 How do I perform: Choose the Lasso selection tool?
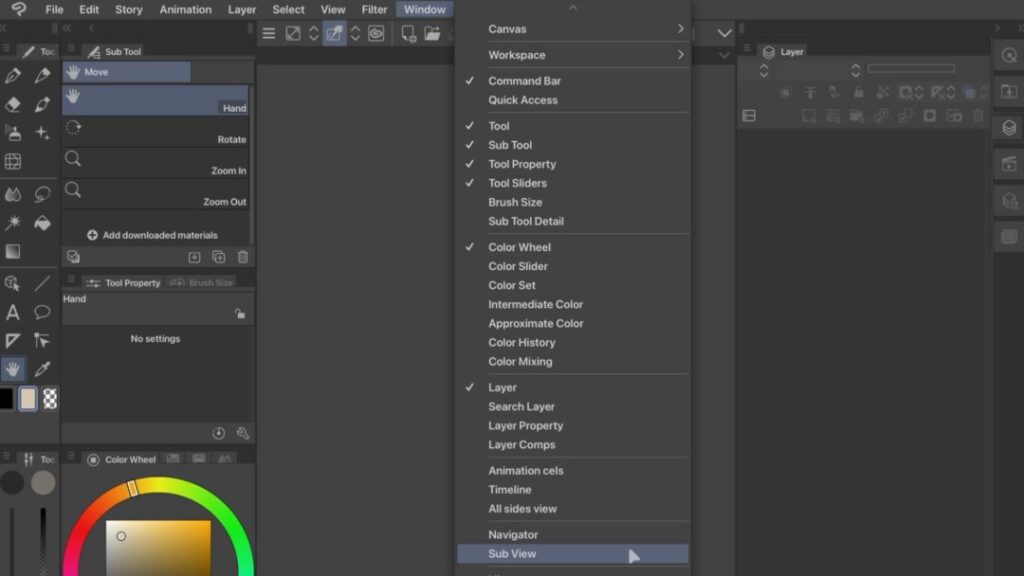(x=42, y=194)
